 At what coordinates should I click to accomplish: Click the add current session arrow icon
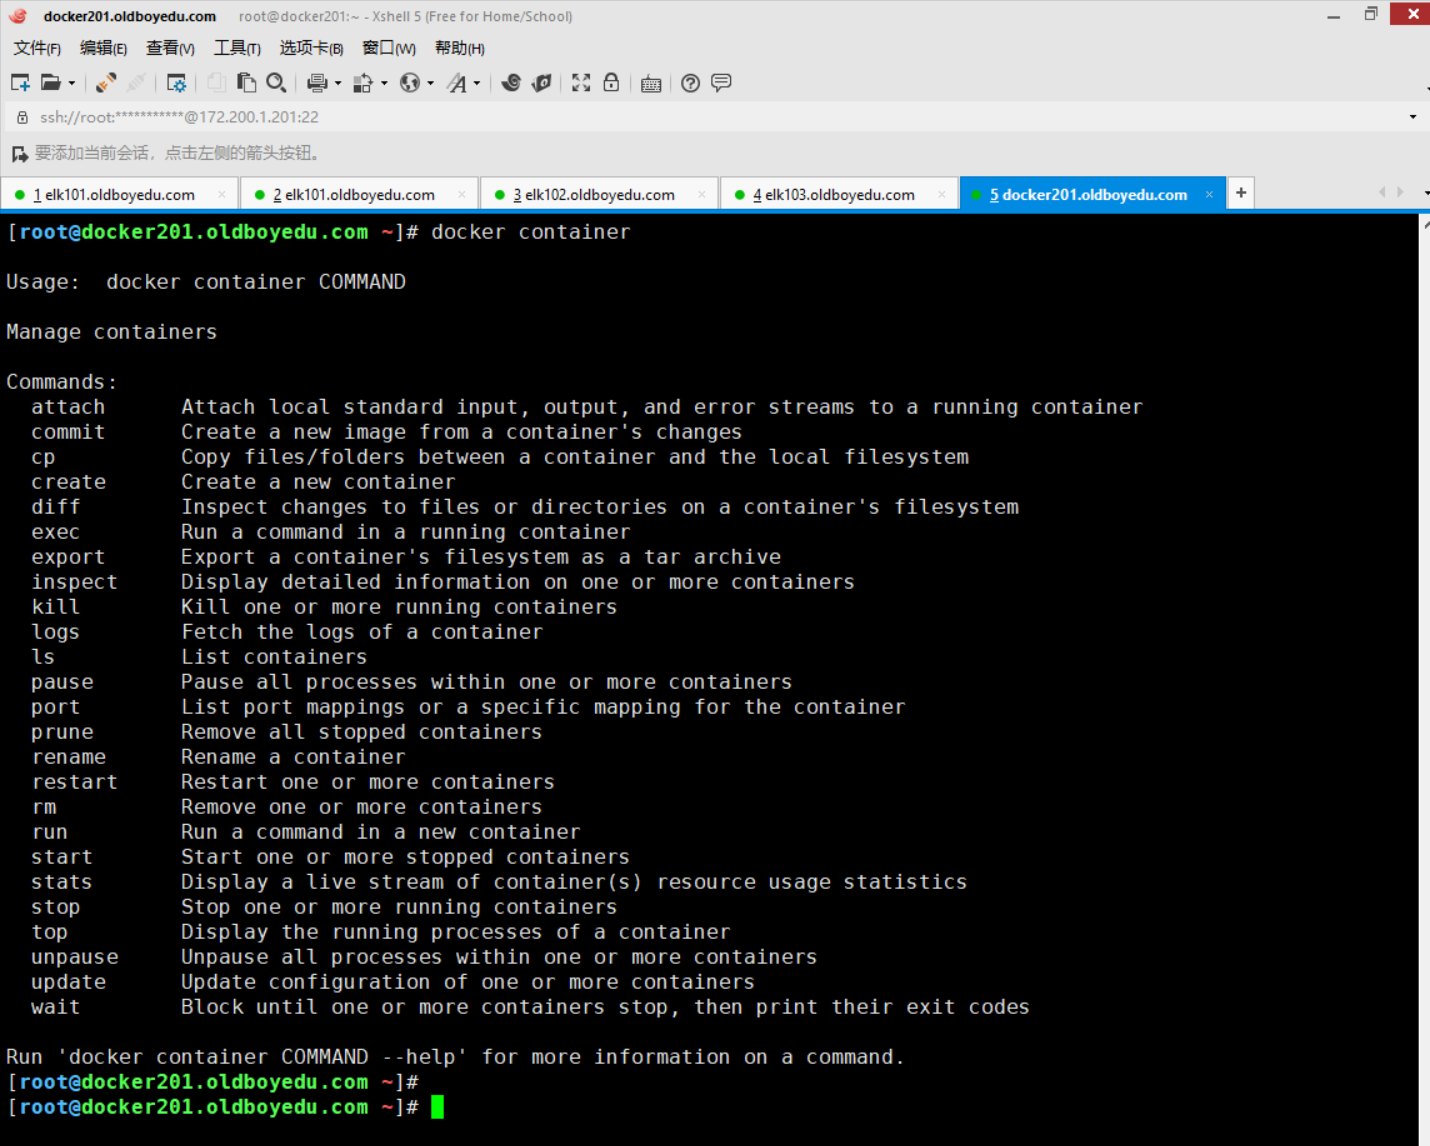click(x=19, y=154)
